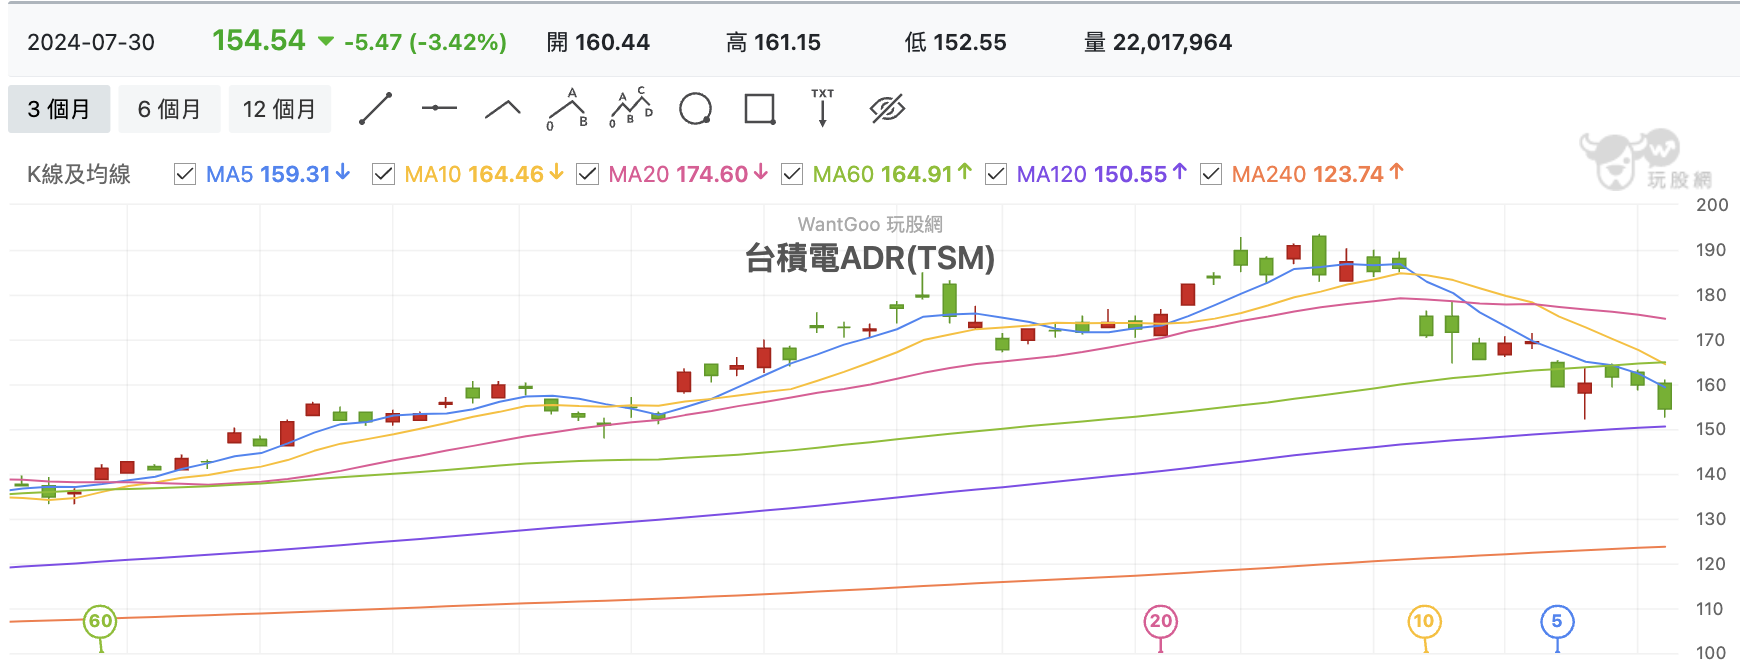Click the pink 20 MA marker
This screenshot has width=1740, height=668.
pos(1160,622)
